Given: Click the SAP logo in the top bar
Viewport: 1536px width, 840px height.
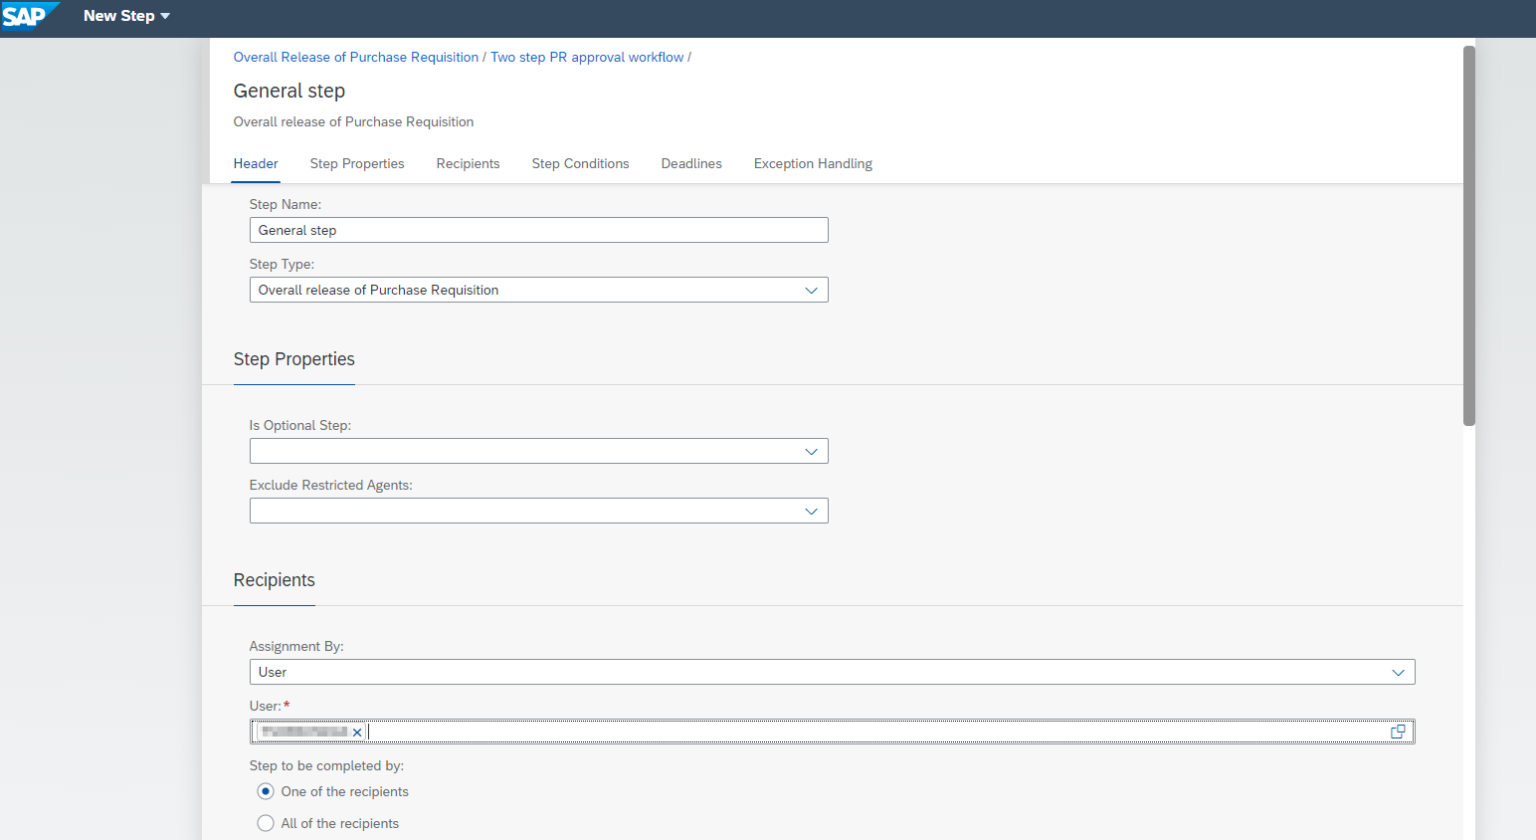Looking at the screenshot, I should click(x=26, y=16).
